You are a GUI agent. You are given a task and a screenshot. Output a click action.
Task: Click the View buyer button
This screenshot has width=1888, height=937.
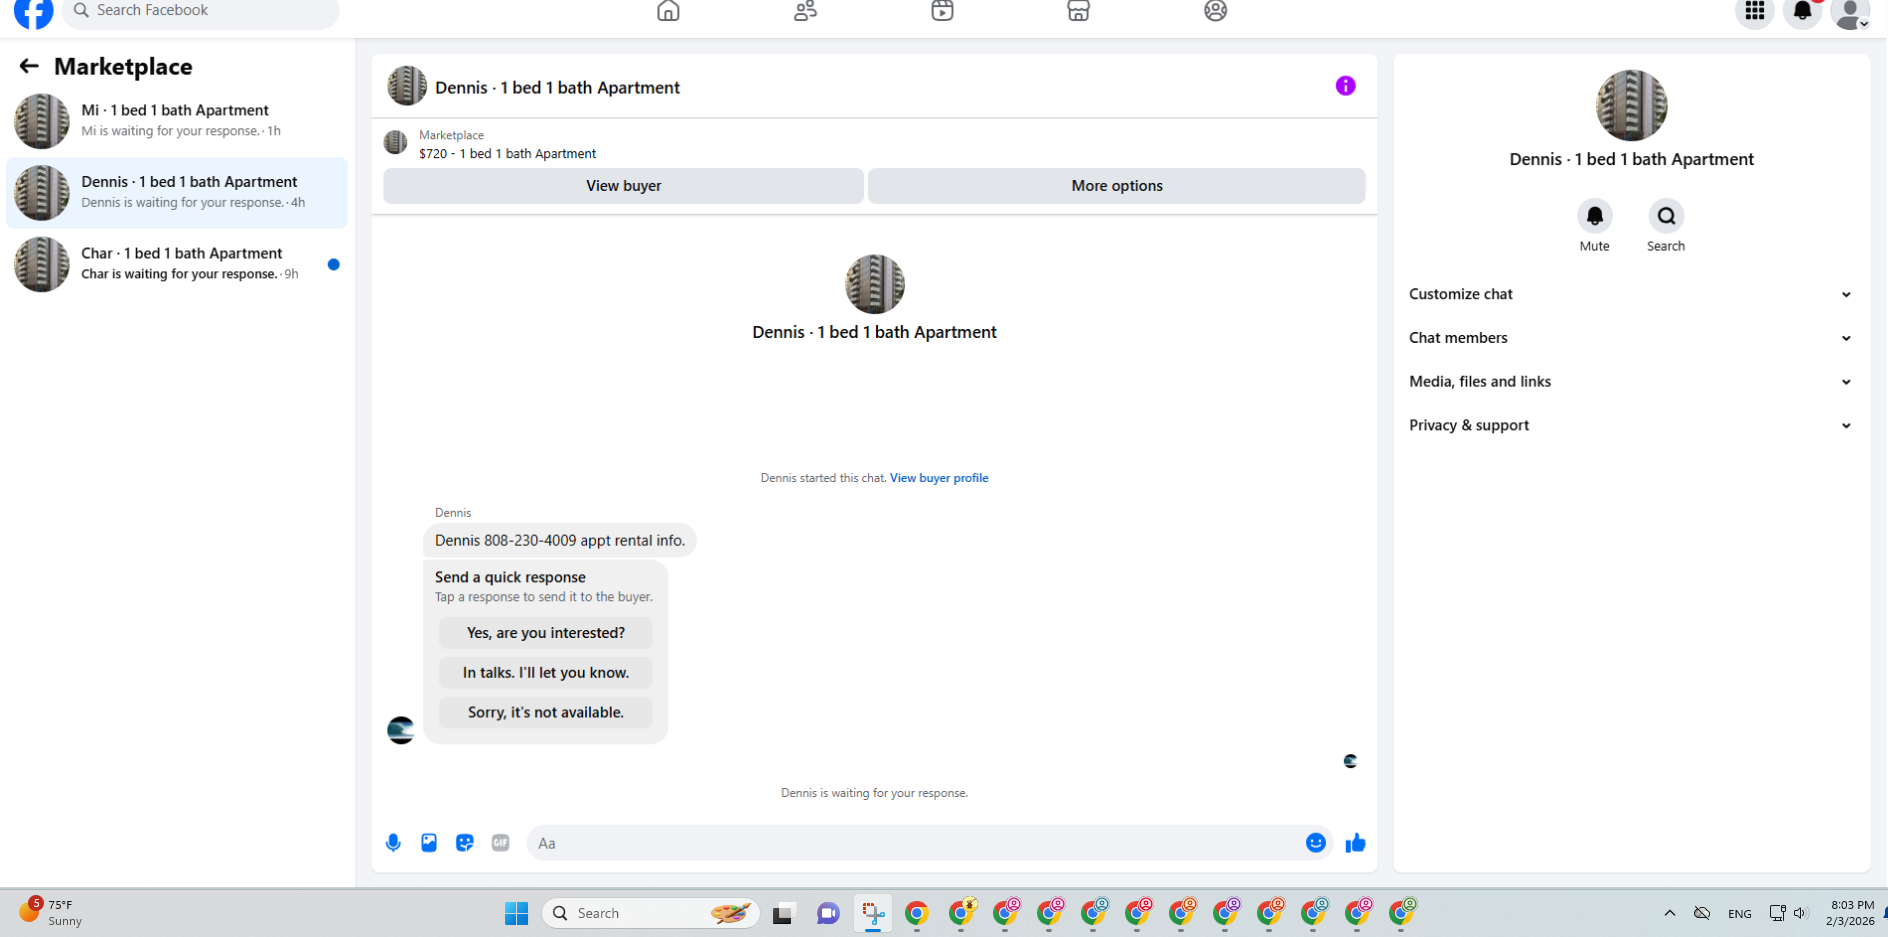(x=623, y=186)
